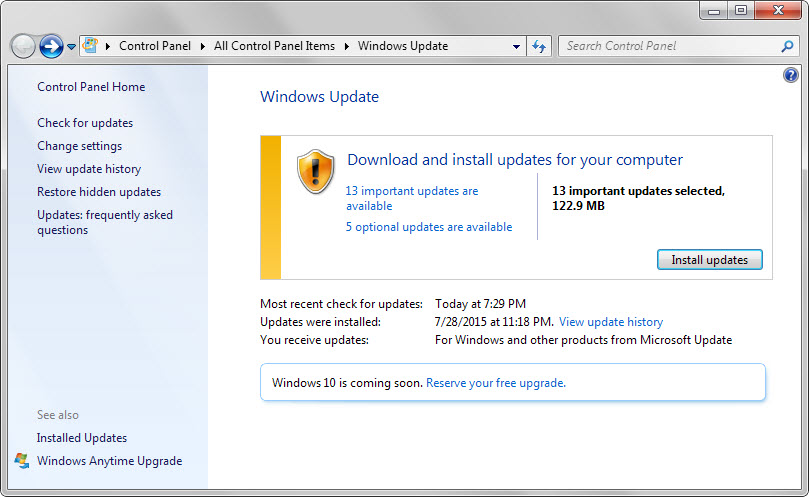Click 'Download and install updates for your computer' heading
The image size is (809, 497).
click(515, 160)
